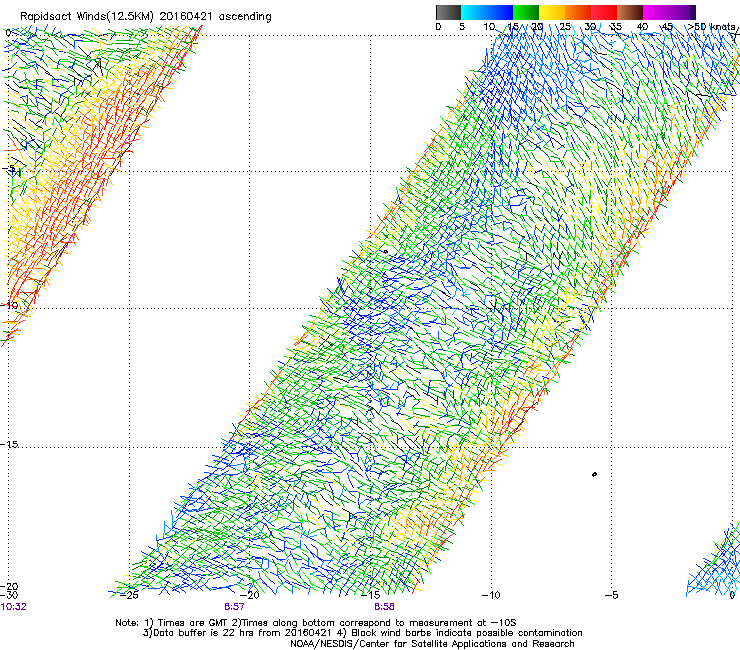The width and height of the screenshot is (740, 650).
Task: Click the '40' label under the color bar
Action: tap(642, 27)
